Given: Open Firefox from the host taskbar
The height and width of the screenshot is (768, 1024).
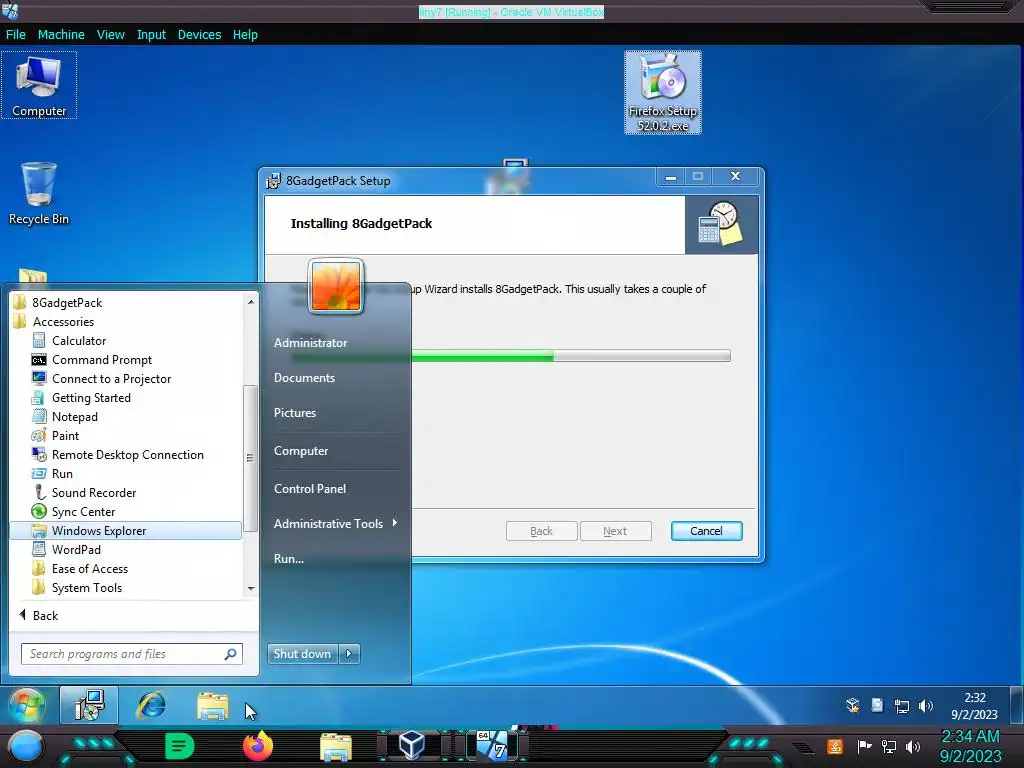Looking at the screenshot, I should coord(258,746).
